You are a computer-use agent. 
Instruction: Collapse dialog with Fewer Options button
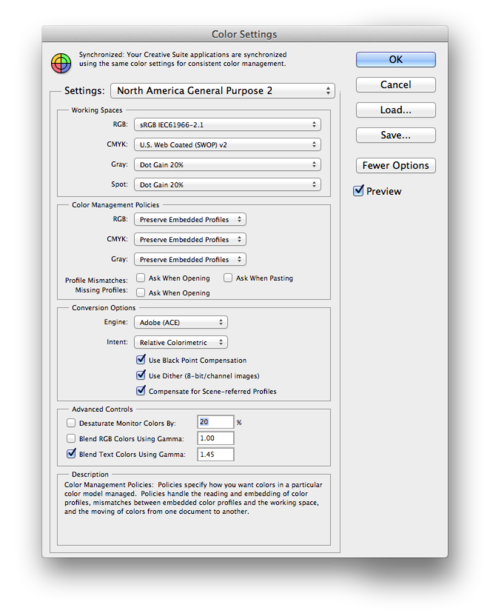(396, 165)
